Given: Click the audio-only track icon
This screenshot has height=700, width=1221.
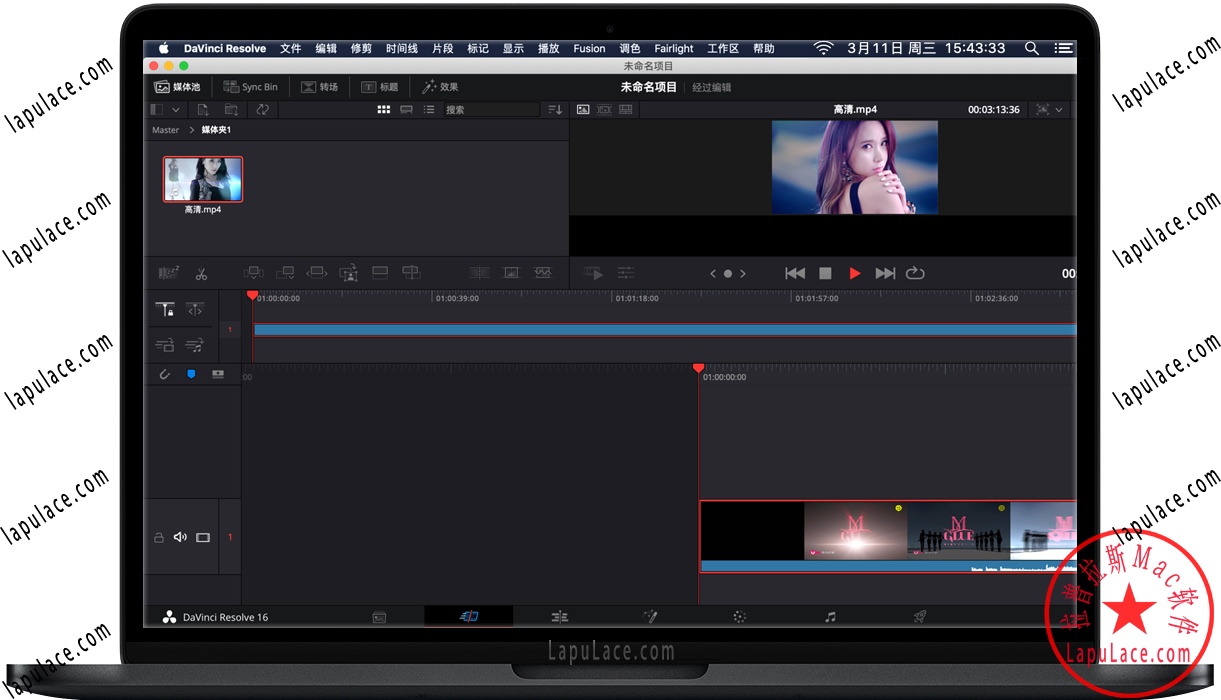Looking at the screenshot, I should pos(195,345).
